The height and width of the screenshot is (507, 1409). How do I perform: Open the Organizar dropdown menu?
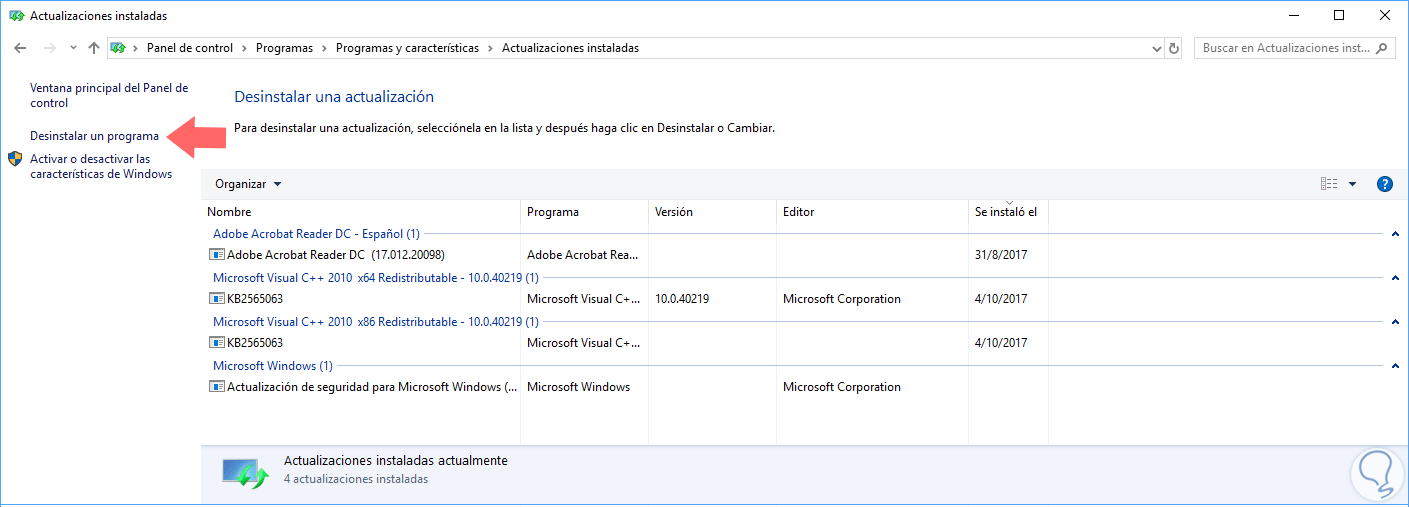[x=248, y=184]
